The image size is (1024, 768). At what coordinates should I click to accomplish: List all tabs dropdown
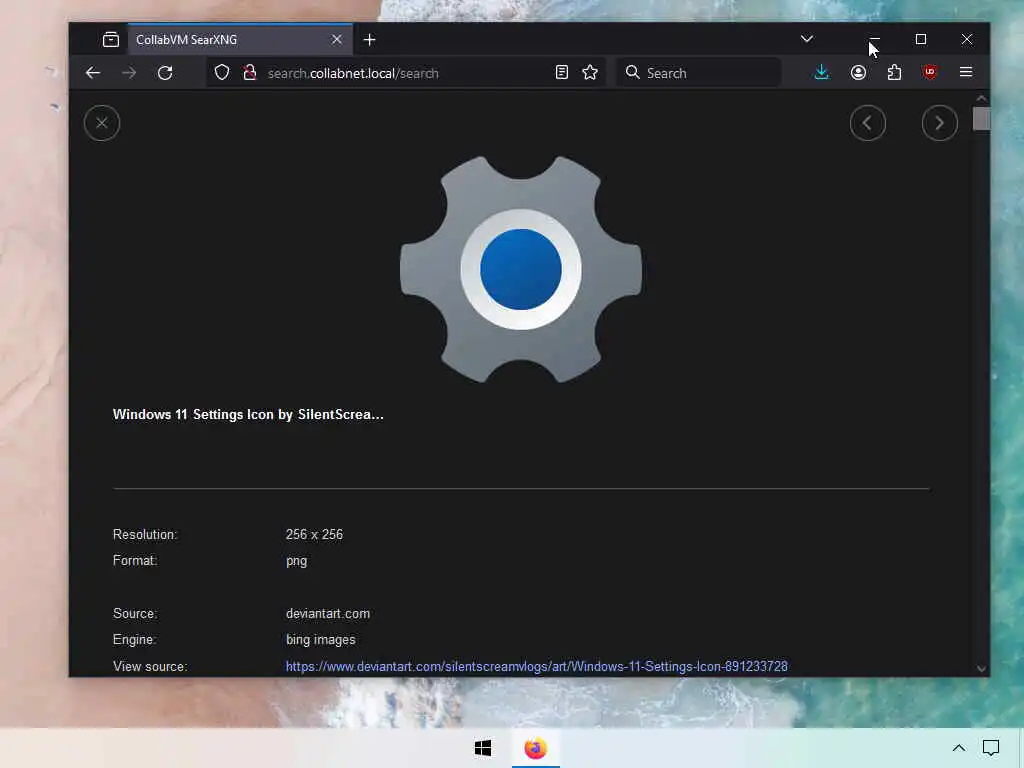807,39
